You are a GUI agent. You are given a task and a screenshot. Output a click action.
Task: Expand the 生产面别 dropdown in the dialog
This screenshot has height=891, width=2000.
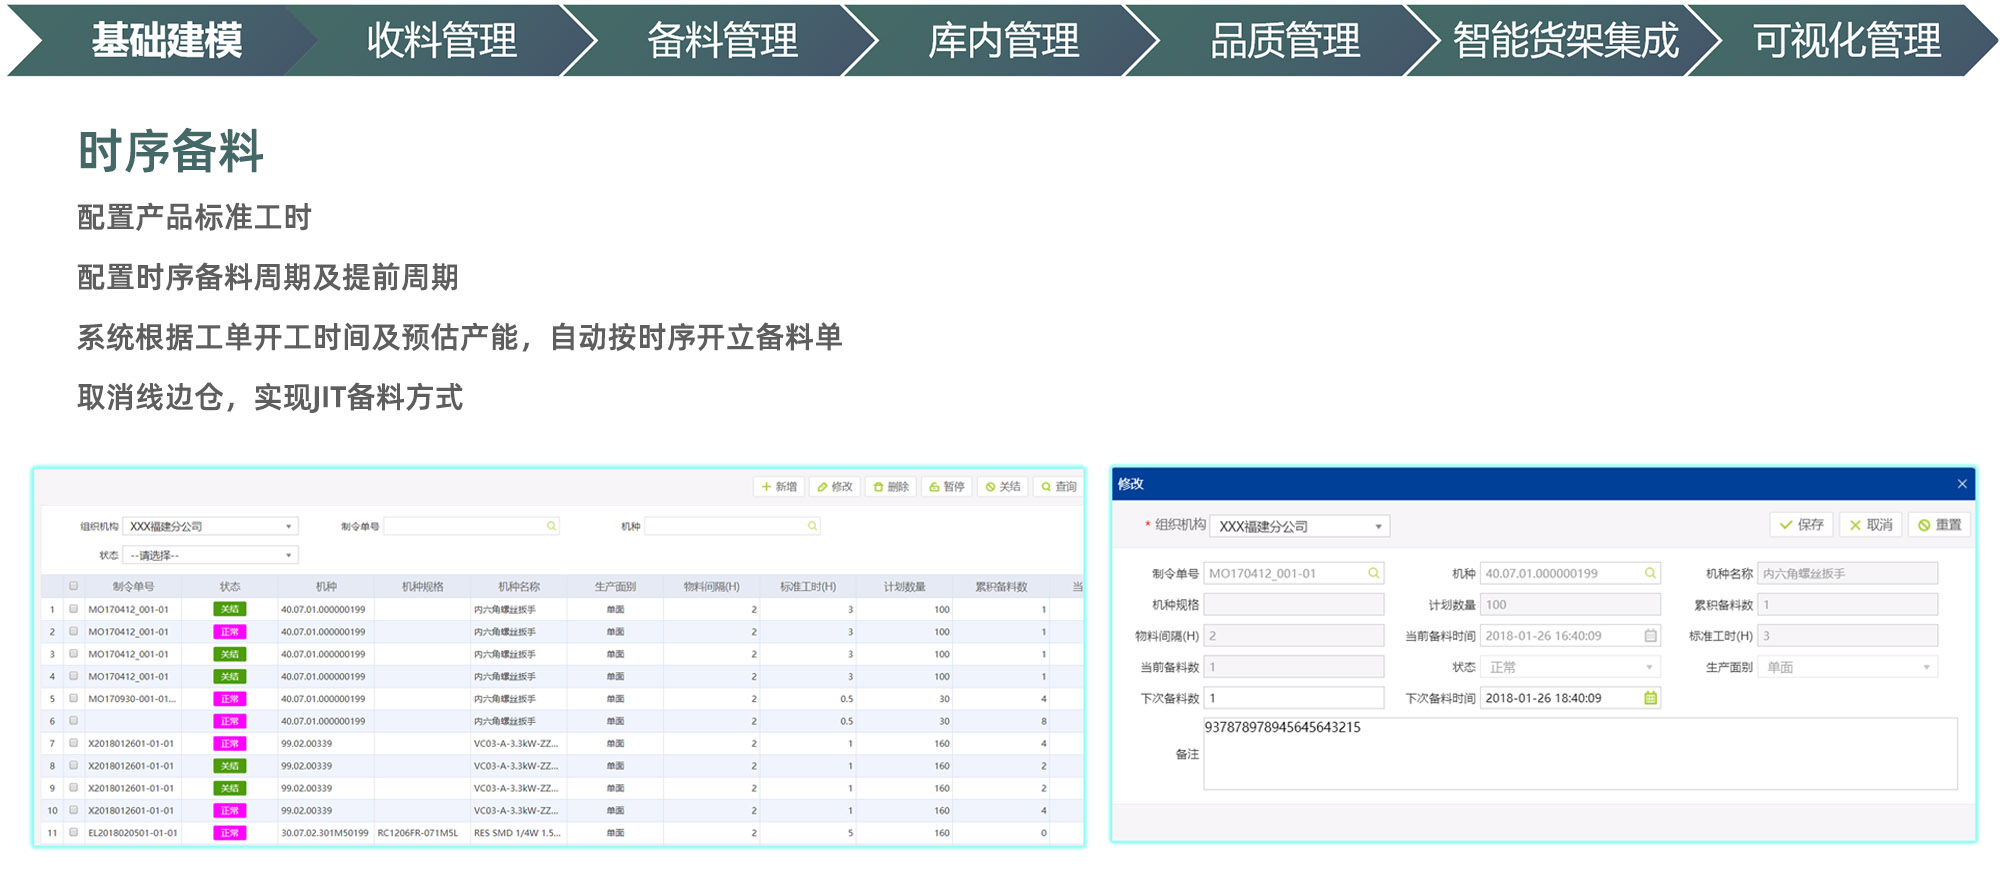(1926, 667)
